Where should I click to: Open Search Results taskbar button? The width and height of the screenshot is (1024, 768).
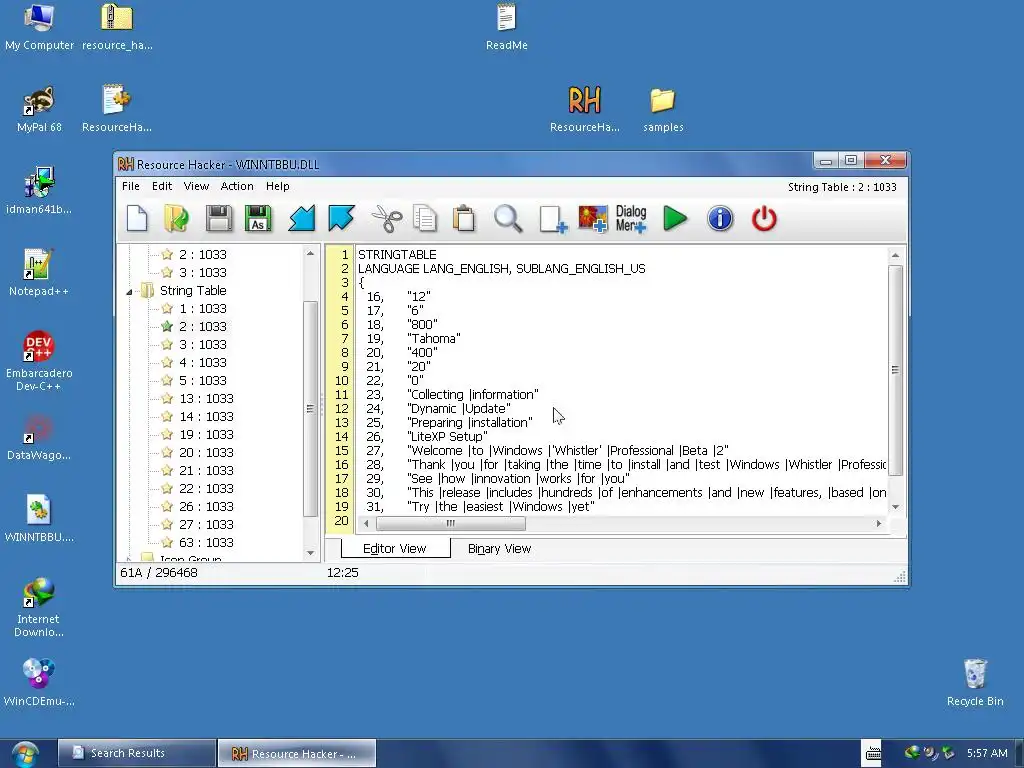[x=137, y=753]
